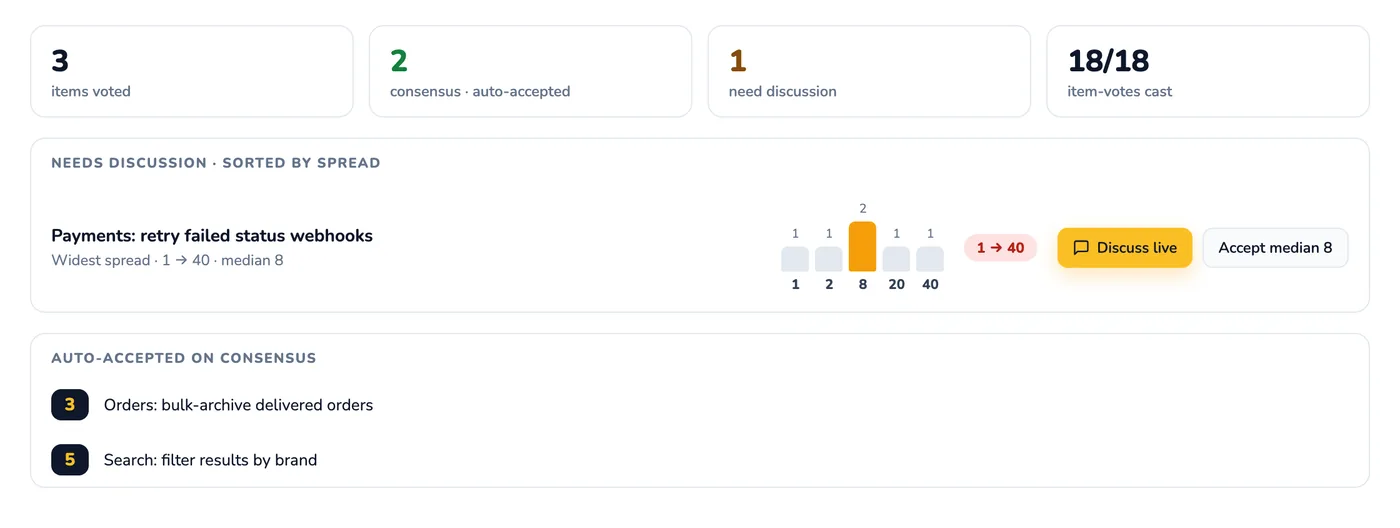
Task: Open Search: filter results by brand
Action: (210, 460)
